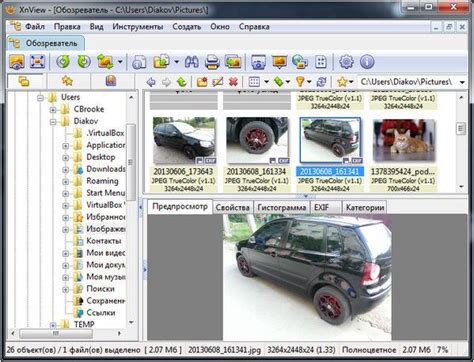Select thumbnail 20130606_173643
Image resolution: width=474 pixels, height=362 pixels.
(x=183, y=141)
